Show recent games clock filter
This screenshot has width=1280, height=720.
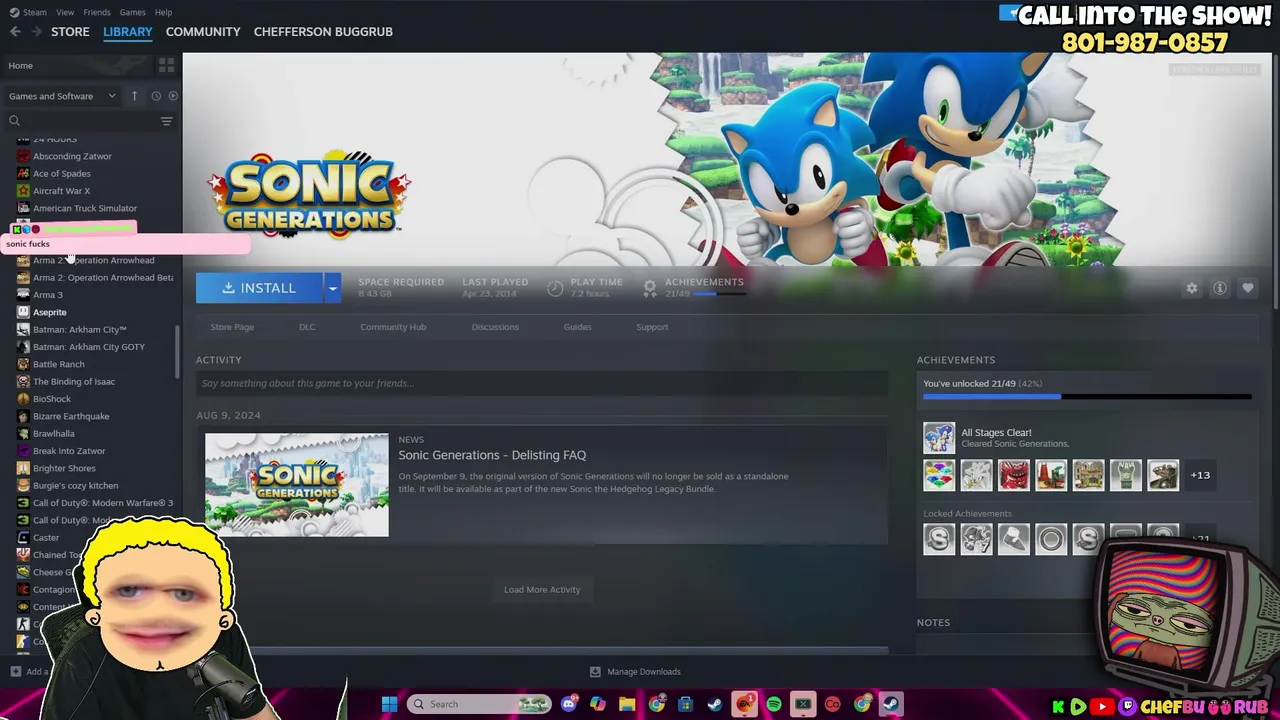point(156,96)
